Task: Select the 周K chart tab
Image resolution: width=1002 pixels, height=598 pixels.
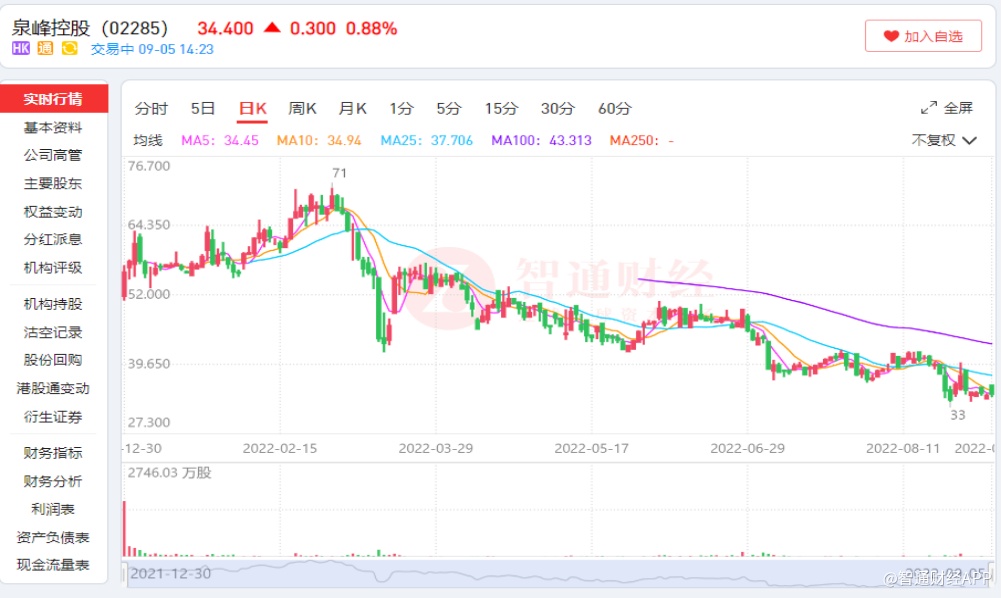Action: [302, 109]
